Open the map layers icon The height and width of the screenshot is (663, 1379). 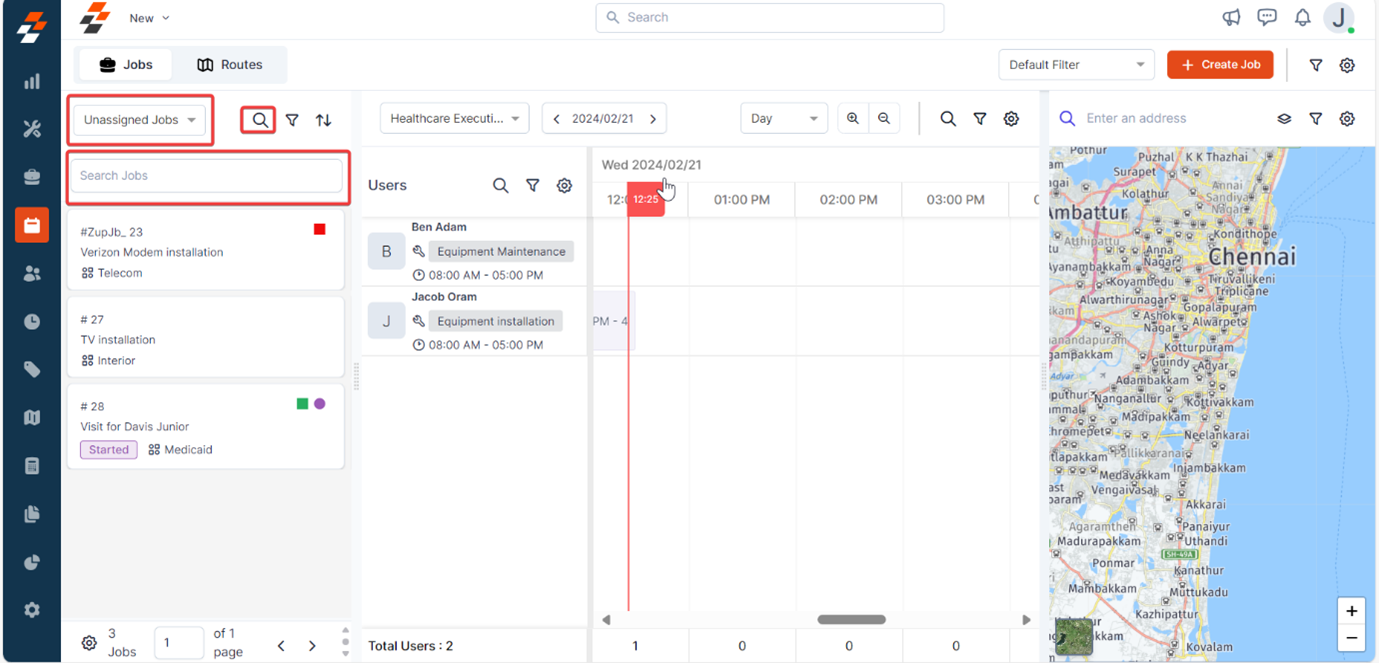click(x=1284, y=118)
